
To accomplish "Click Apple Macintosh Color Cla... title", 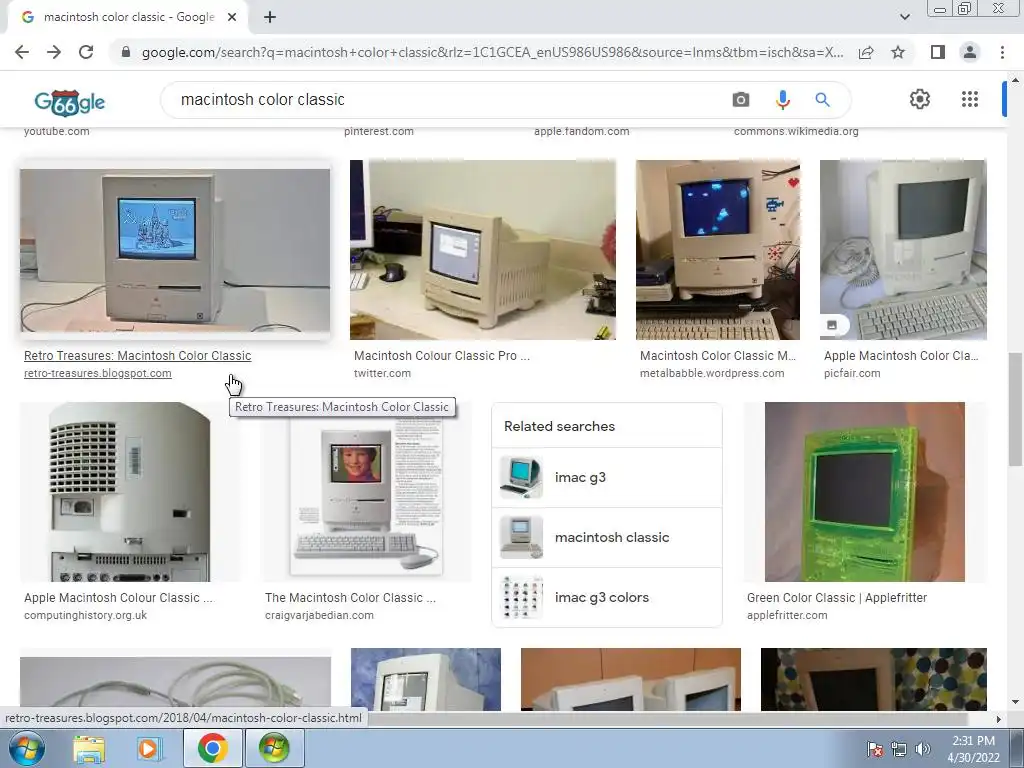I will pos(901,355).
